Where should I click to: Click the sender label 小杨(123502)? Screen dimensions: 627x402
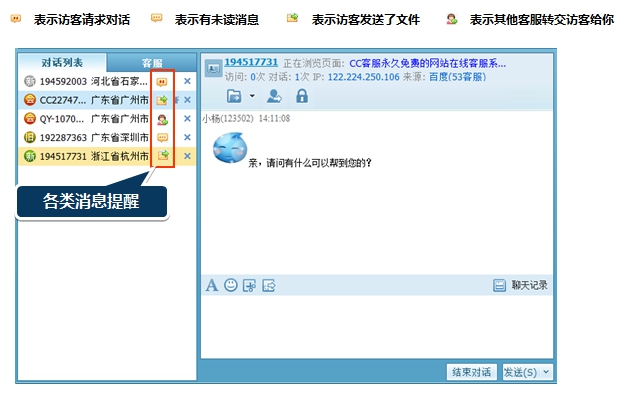pyautogui.click(x=228, y=118)
